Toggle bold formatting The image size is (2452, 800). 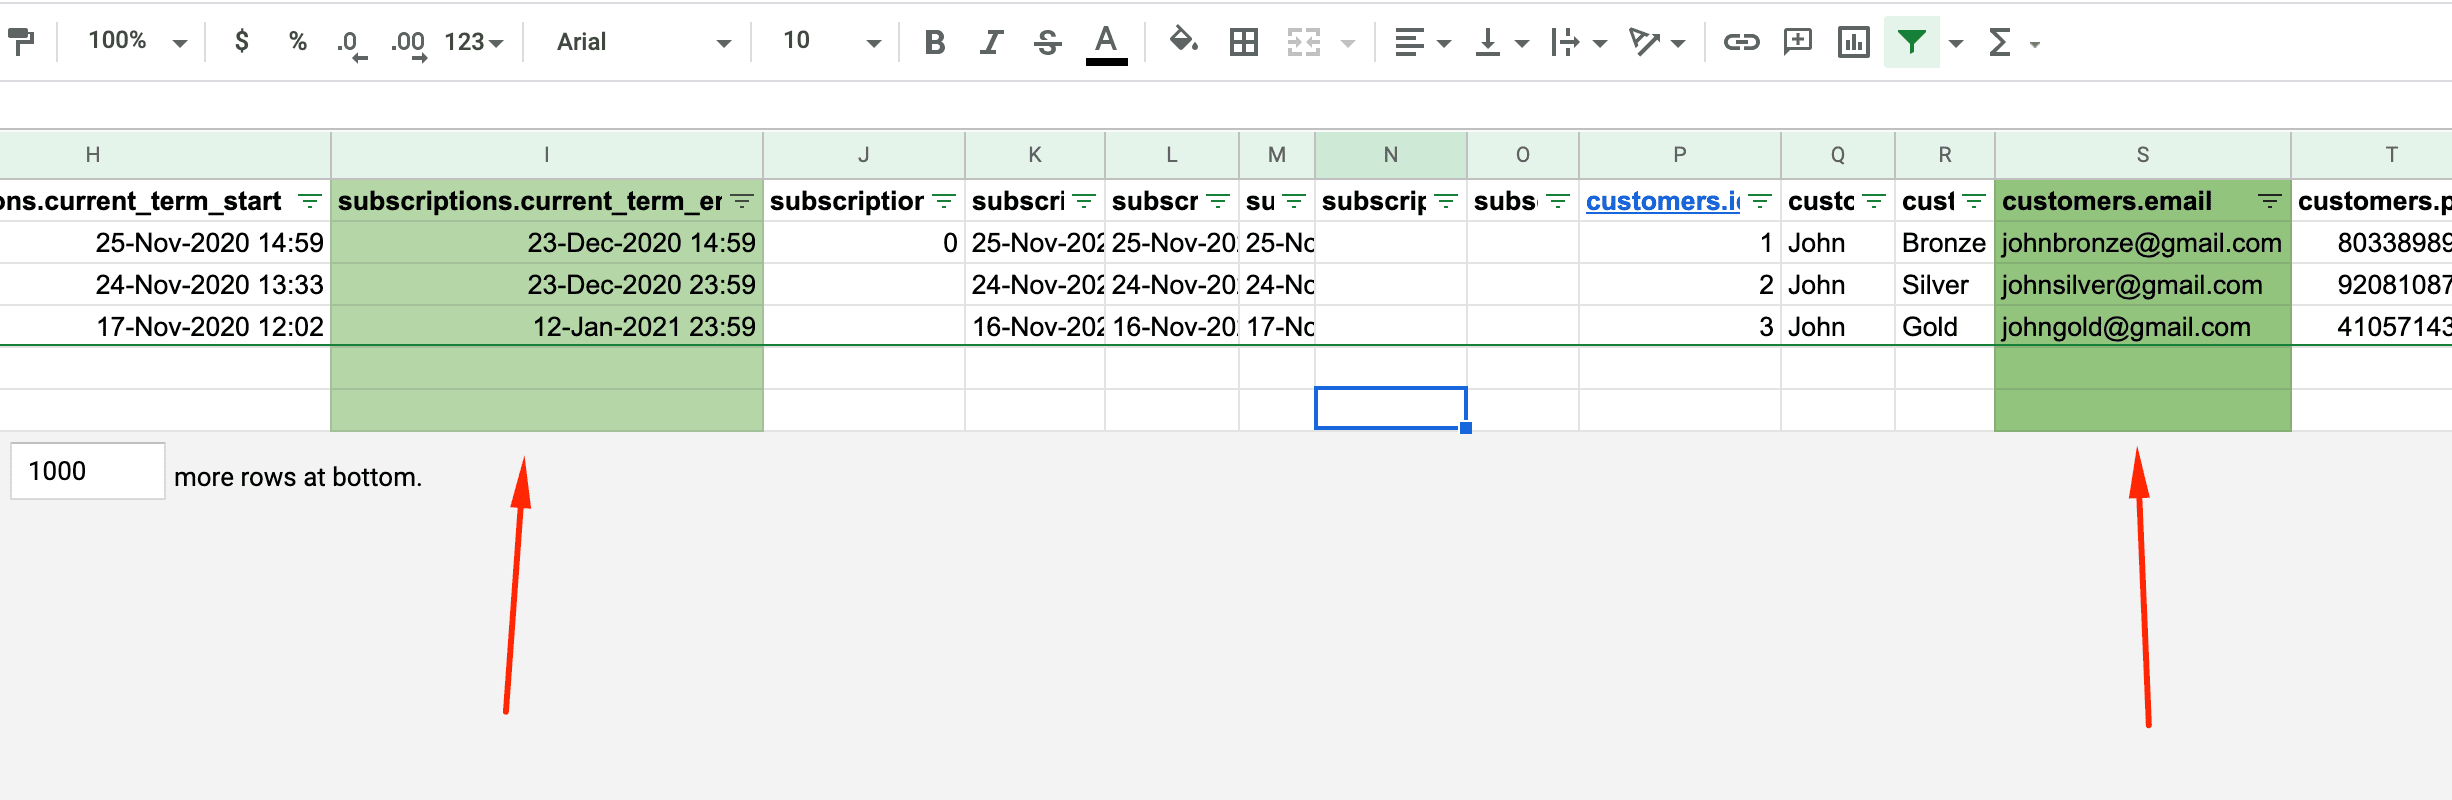pyautogui.click(x=935, y=42)
